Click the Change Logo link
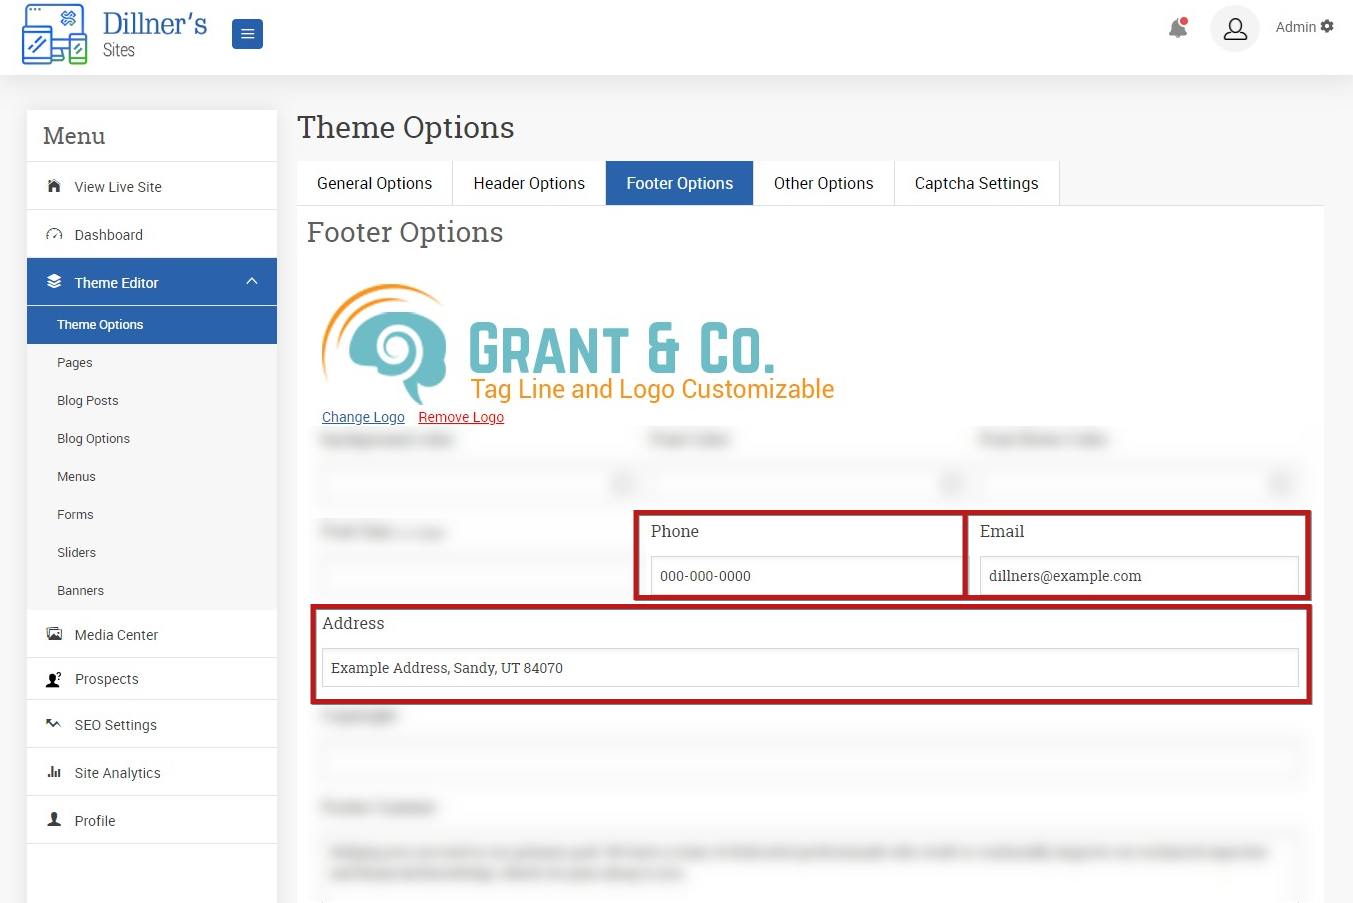This screenshot has width=1353, height=903. pyautogui.click(x=363, y=417)
